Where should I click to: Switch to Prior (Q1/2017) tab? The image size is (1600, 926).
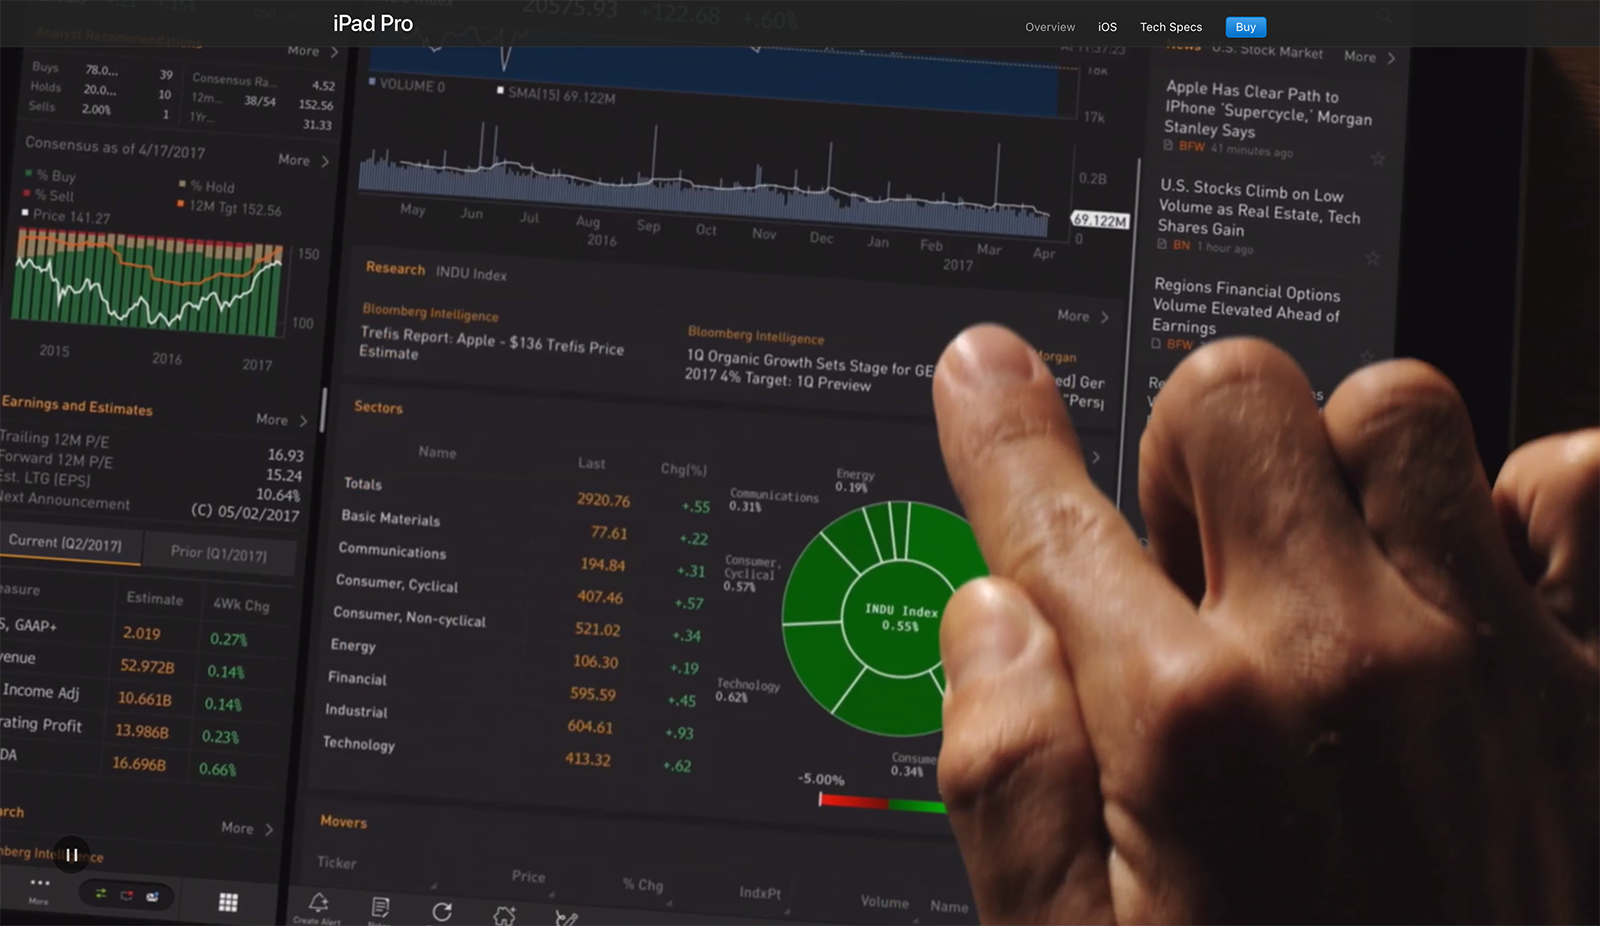point(219,552)
